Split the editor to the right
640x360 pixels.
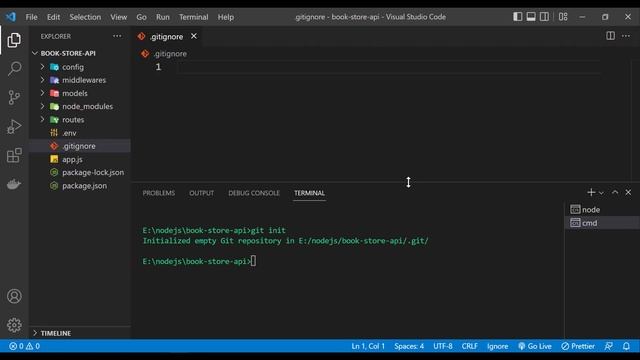610,36
